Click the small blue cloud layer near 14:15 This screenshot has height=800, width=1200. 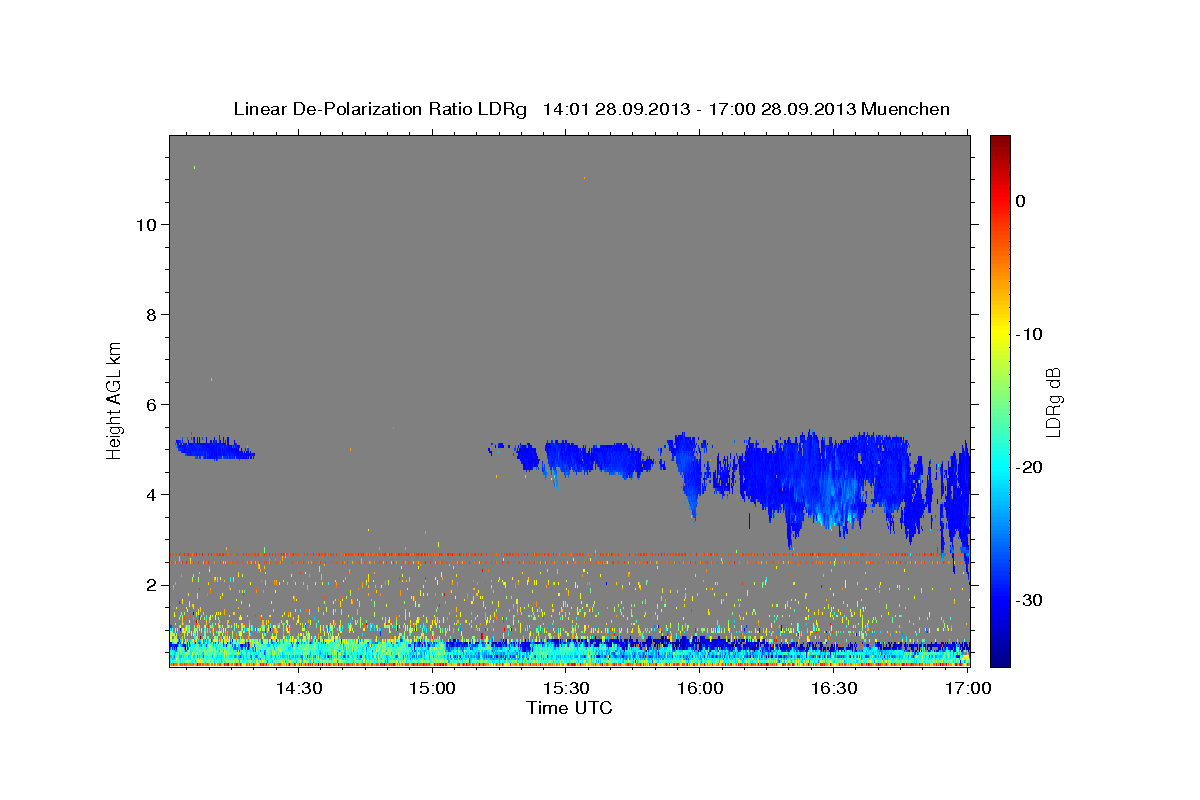tap(213, 449)
